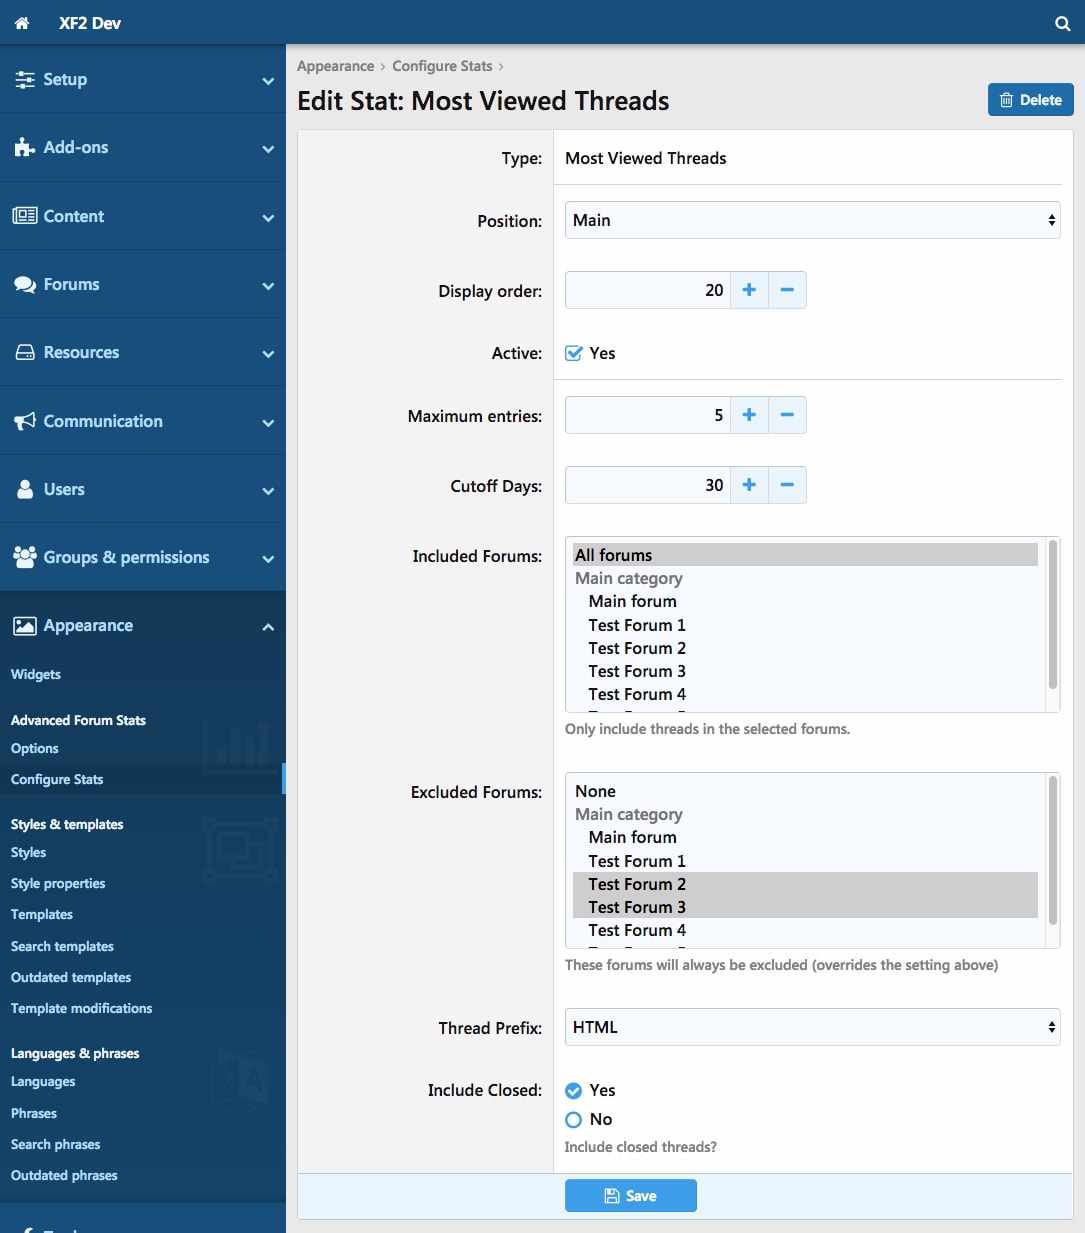Click the Forums speech bubbles icon
The height and width of the screenshot is (1233, 1085).
[25, 285]
